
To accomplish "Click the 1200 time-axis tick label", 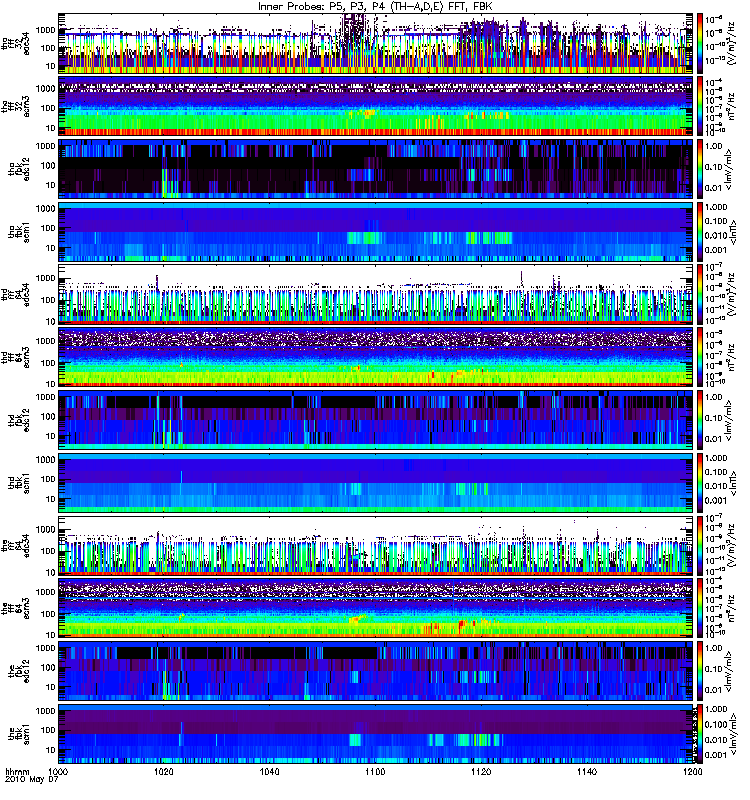I will [692, 772].
